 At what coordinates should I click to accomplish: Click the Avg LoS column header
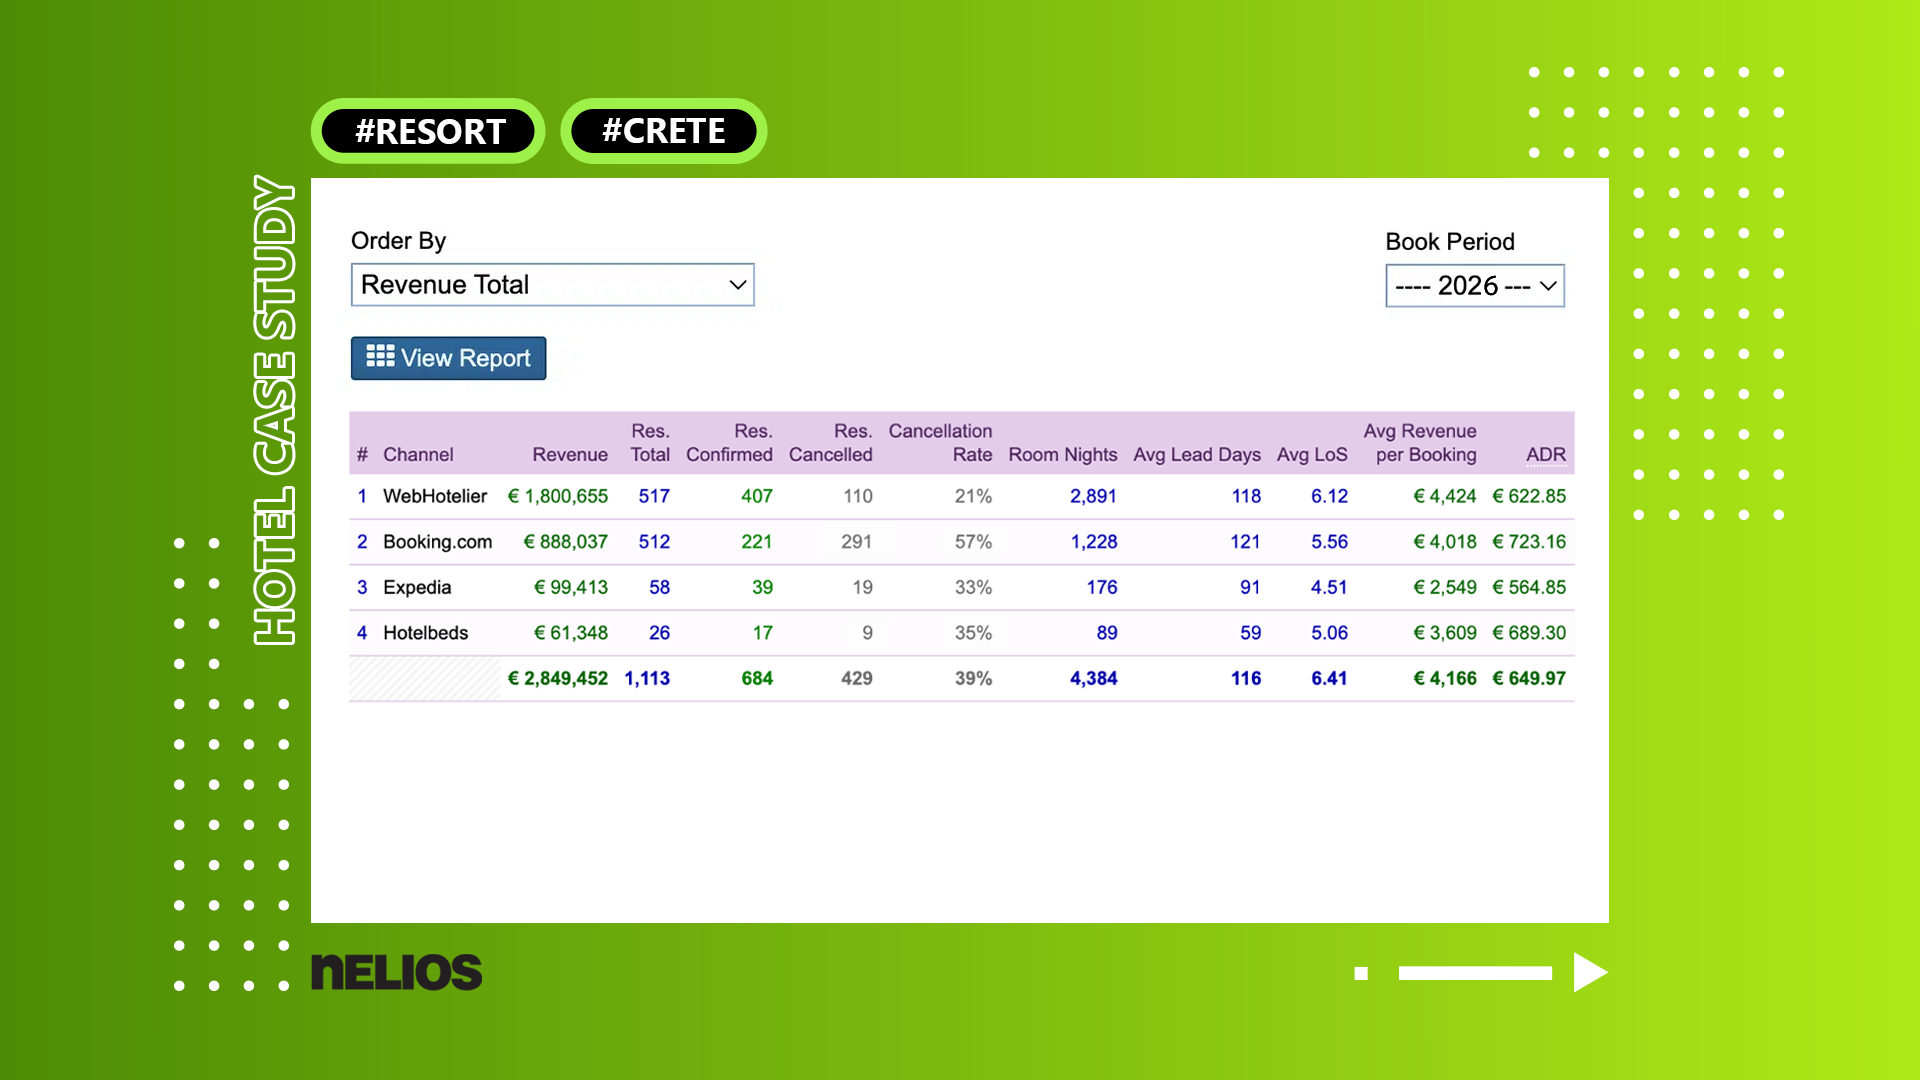click(1312, 455)
